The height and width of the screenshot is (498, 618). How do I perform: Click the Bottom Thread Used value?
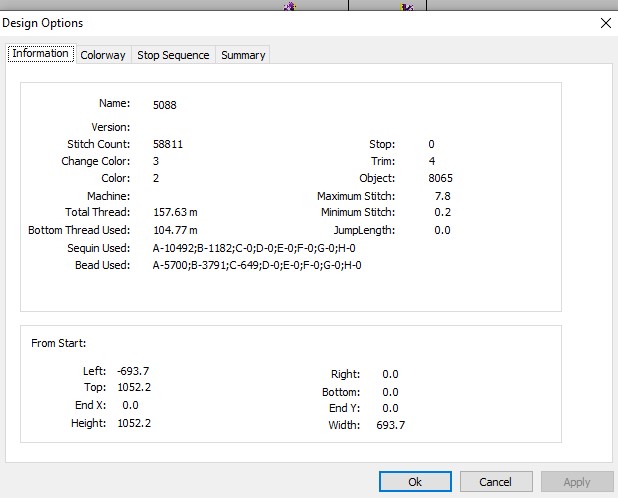pyautogui.click(x=175, y=230)
